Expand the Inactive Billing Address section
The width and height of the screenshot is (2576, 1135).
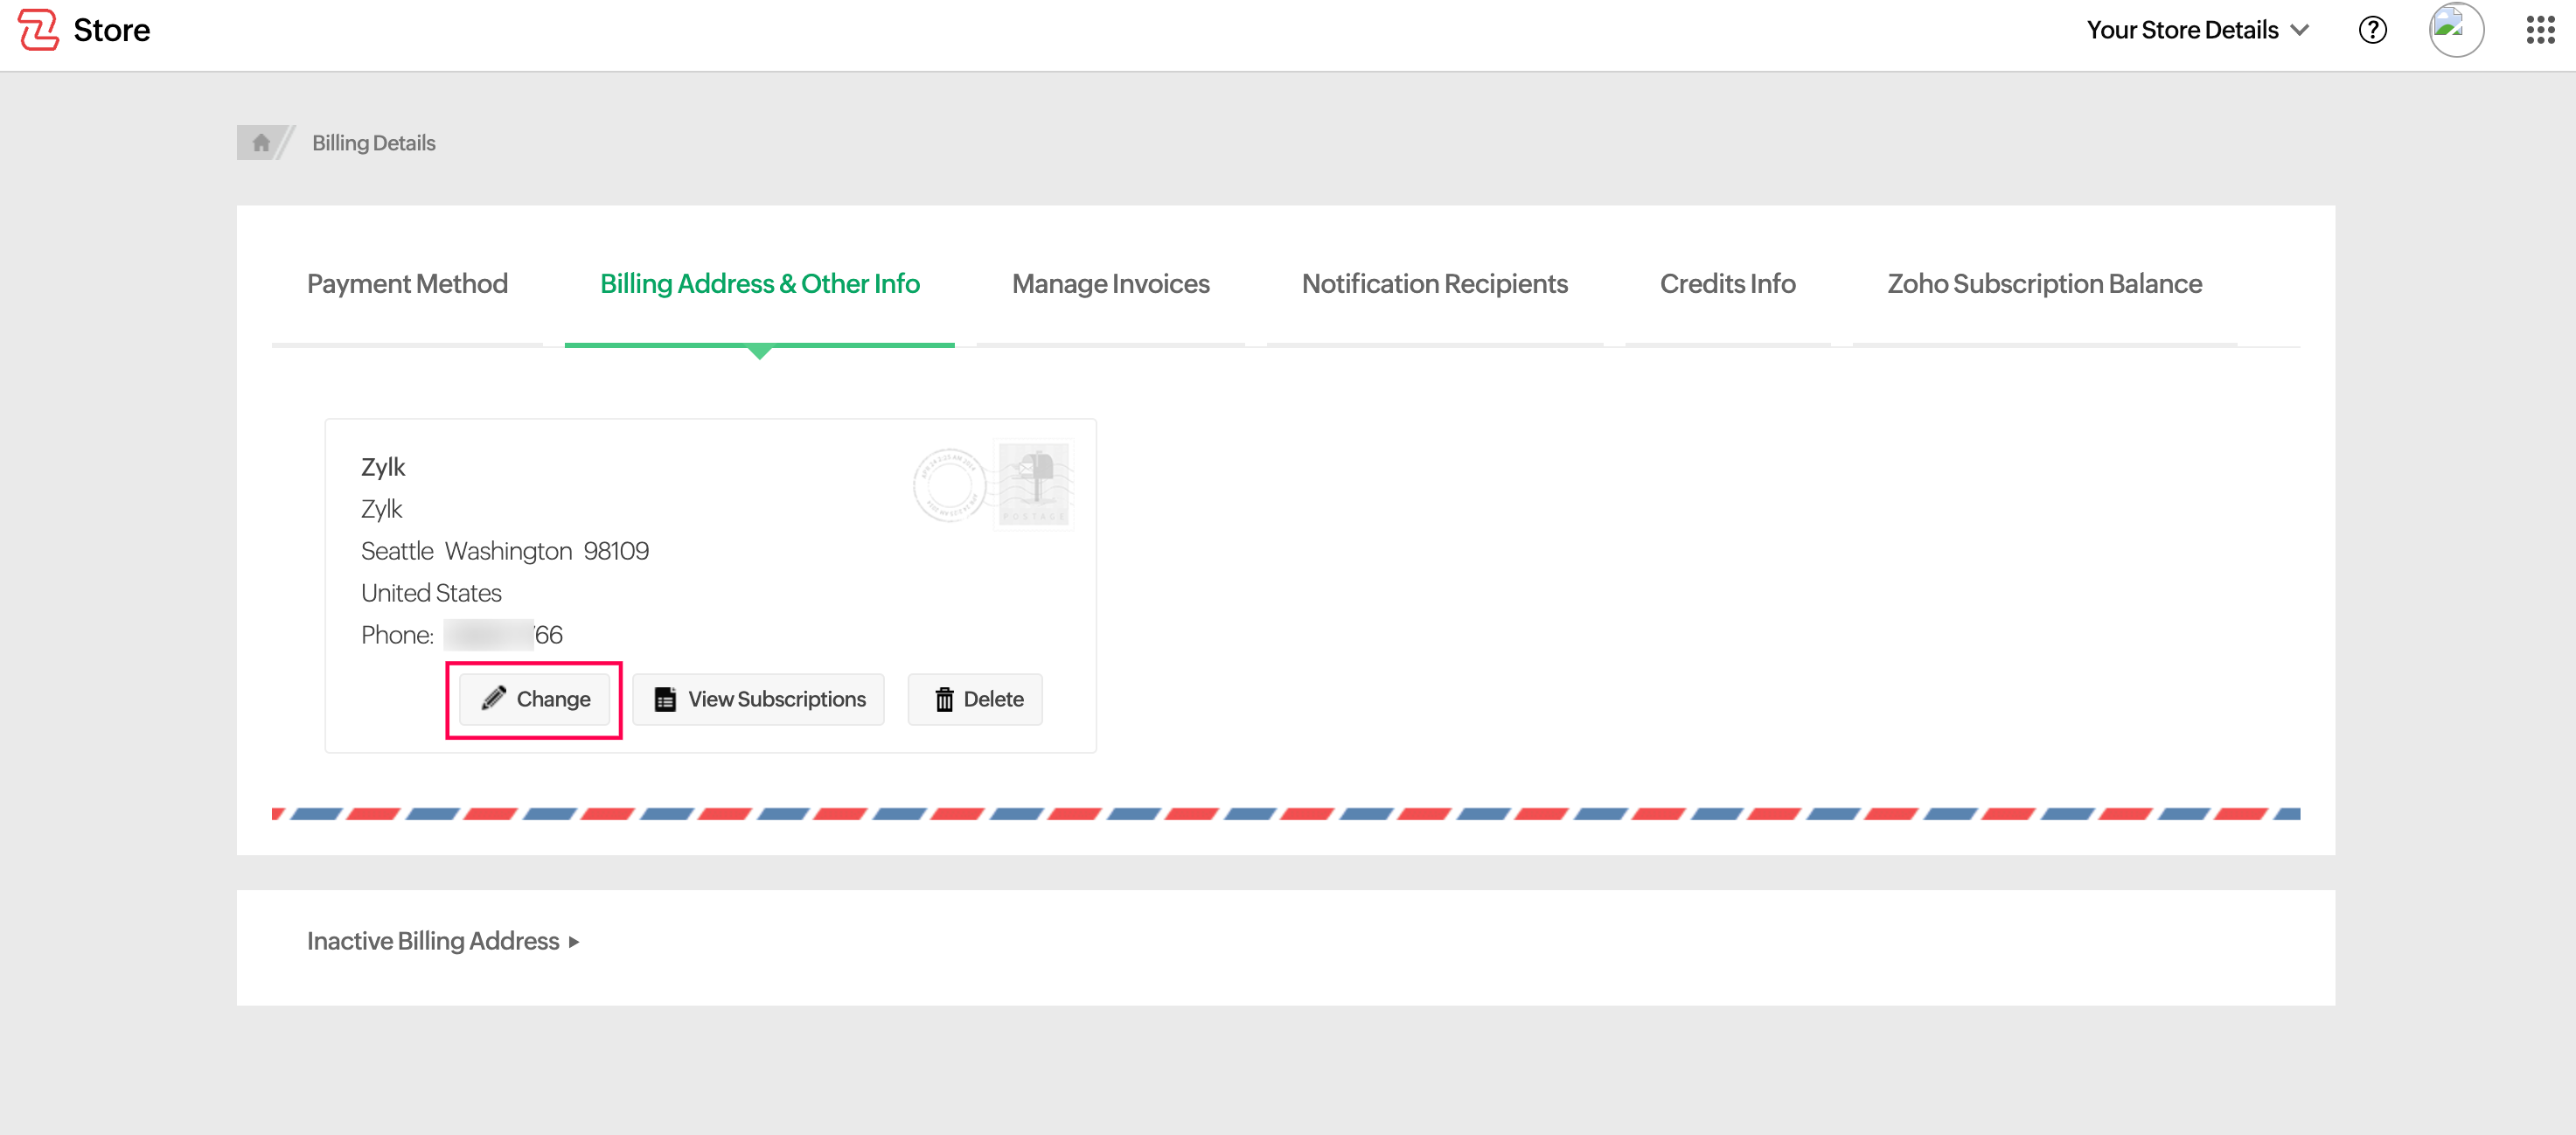click(432, 941)
